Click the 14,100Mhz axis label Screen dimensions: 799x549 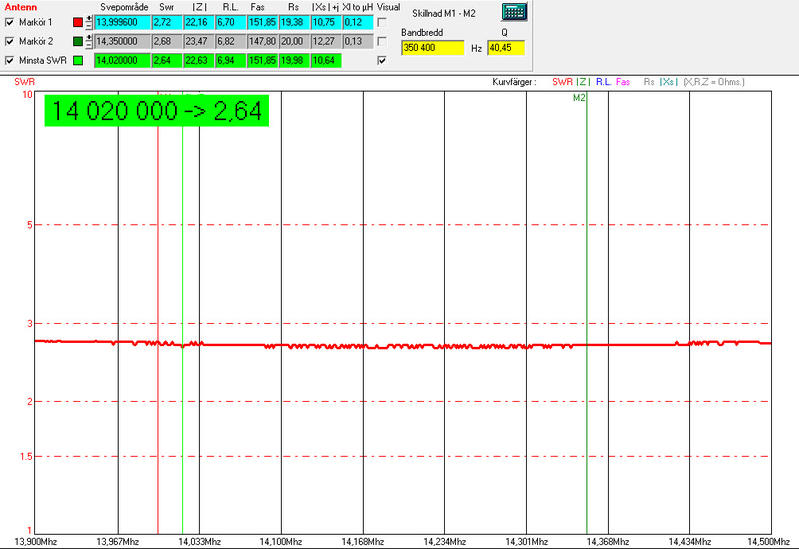[x=281, y=541]
